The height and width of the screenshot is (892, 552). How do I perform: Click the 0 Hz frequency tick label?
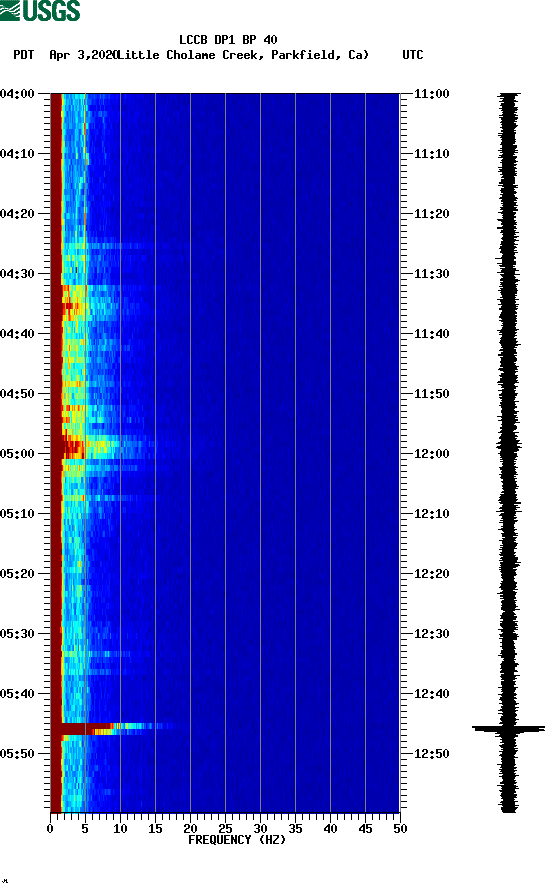point(50,829)
